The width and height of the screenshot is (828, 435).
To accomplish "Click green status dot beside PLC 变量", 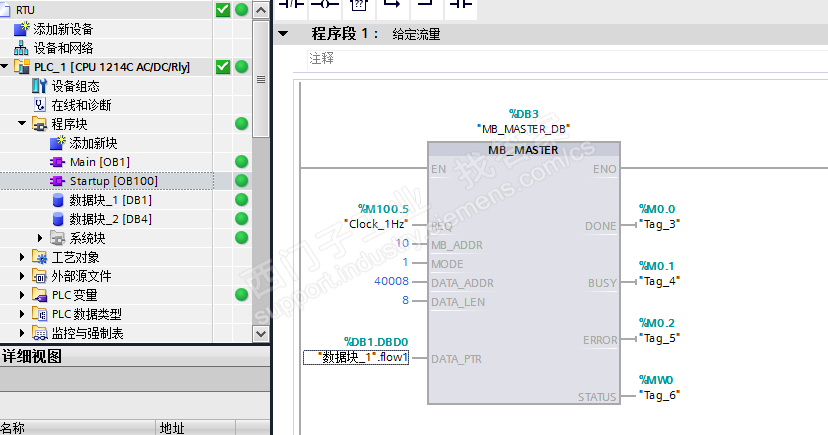I will 241,295.
